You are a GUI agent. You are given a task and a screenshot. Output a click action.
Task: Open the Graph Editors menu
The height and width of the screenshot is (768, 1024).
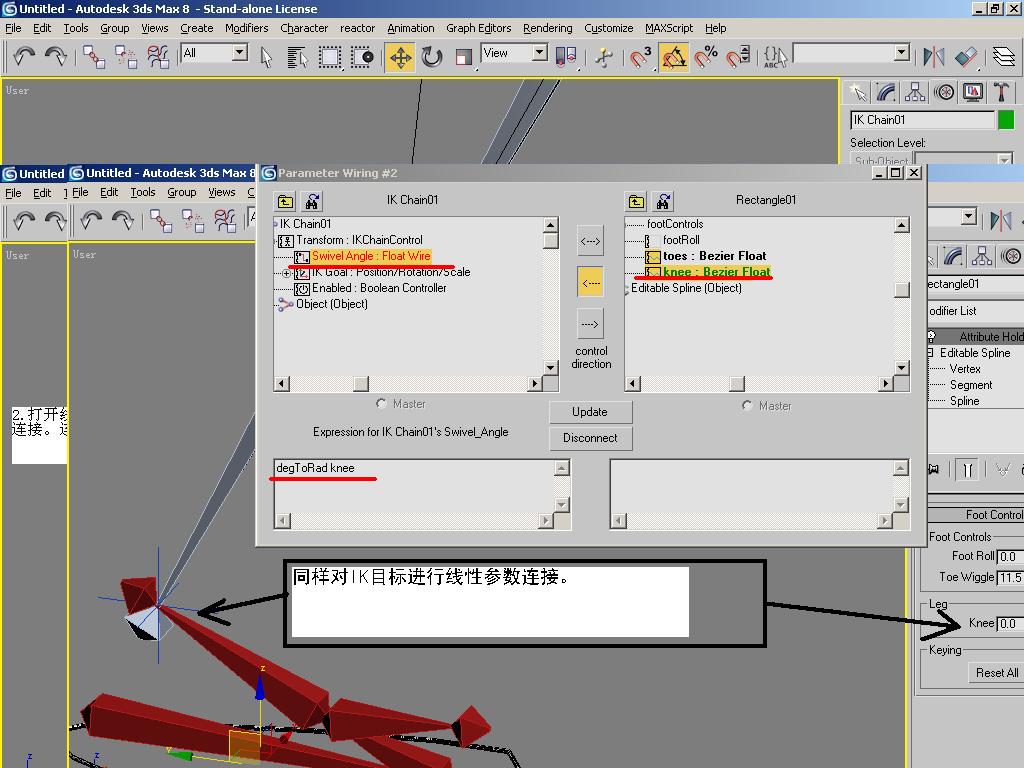[478, 28]
